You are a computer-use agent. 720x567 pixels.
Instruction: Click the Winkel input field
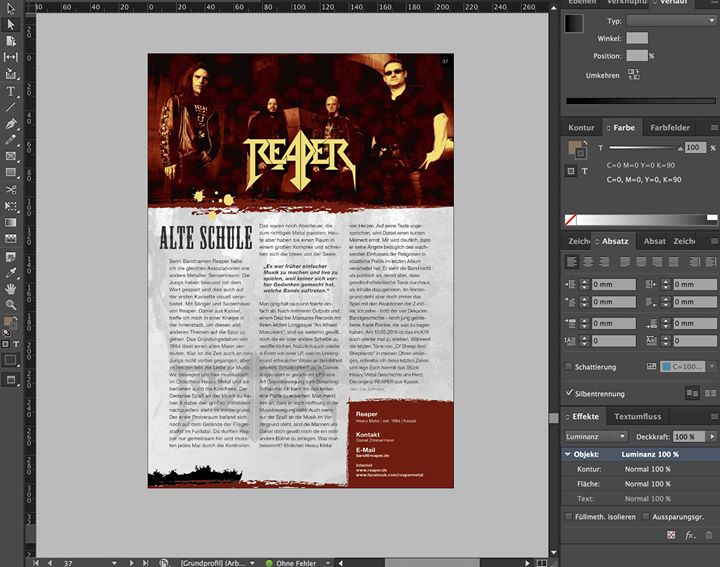point(636,38)
